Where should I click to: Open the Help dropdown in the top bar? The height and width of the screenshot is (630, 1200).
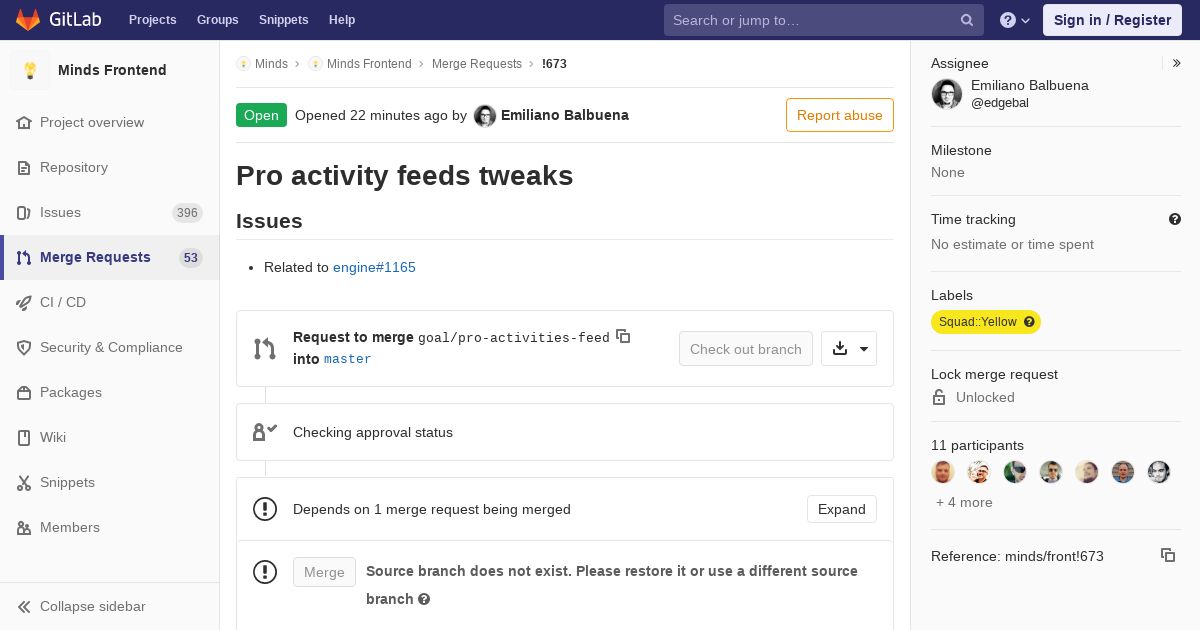pos(1015,20)
